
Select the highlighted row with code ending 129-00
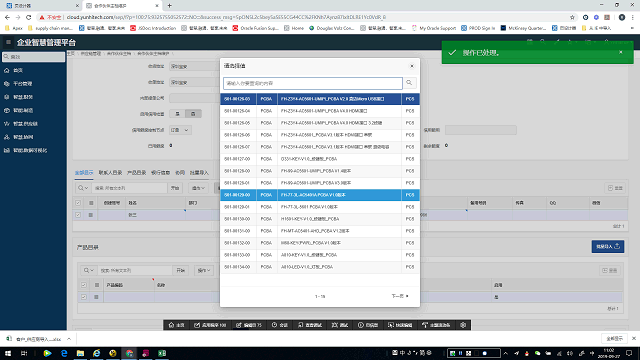(320, 195)
